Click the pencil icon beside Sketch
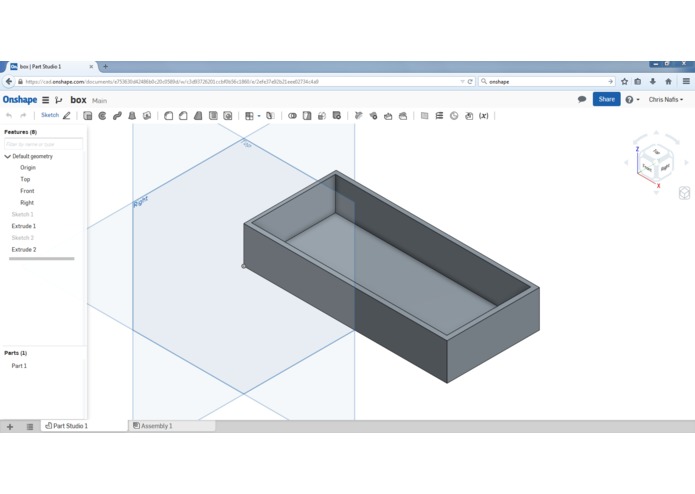The image size is (695, 494). (66, 116)
